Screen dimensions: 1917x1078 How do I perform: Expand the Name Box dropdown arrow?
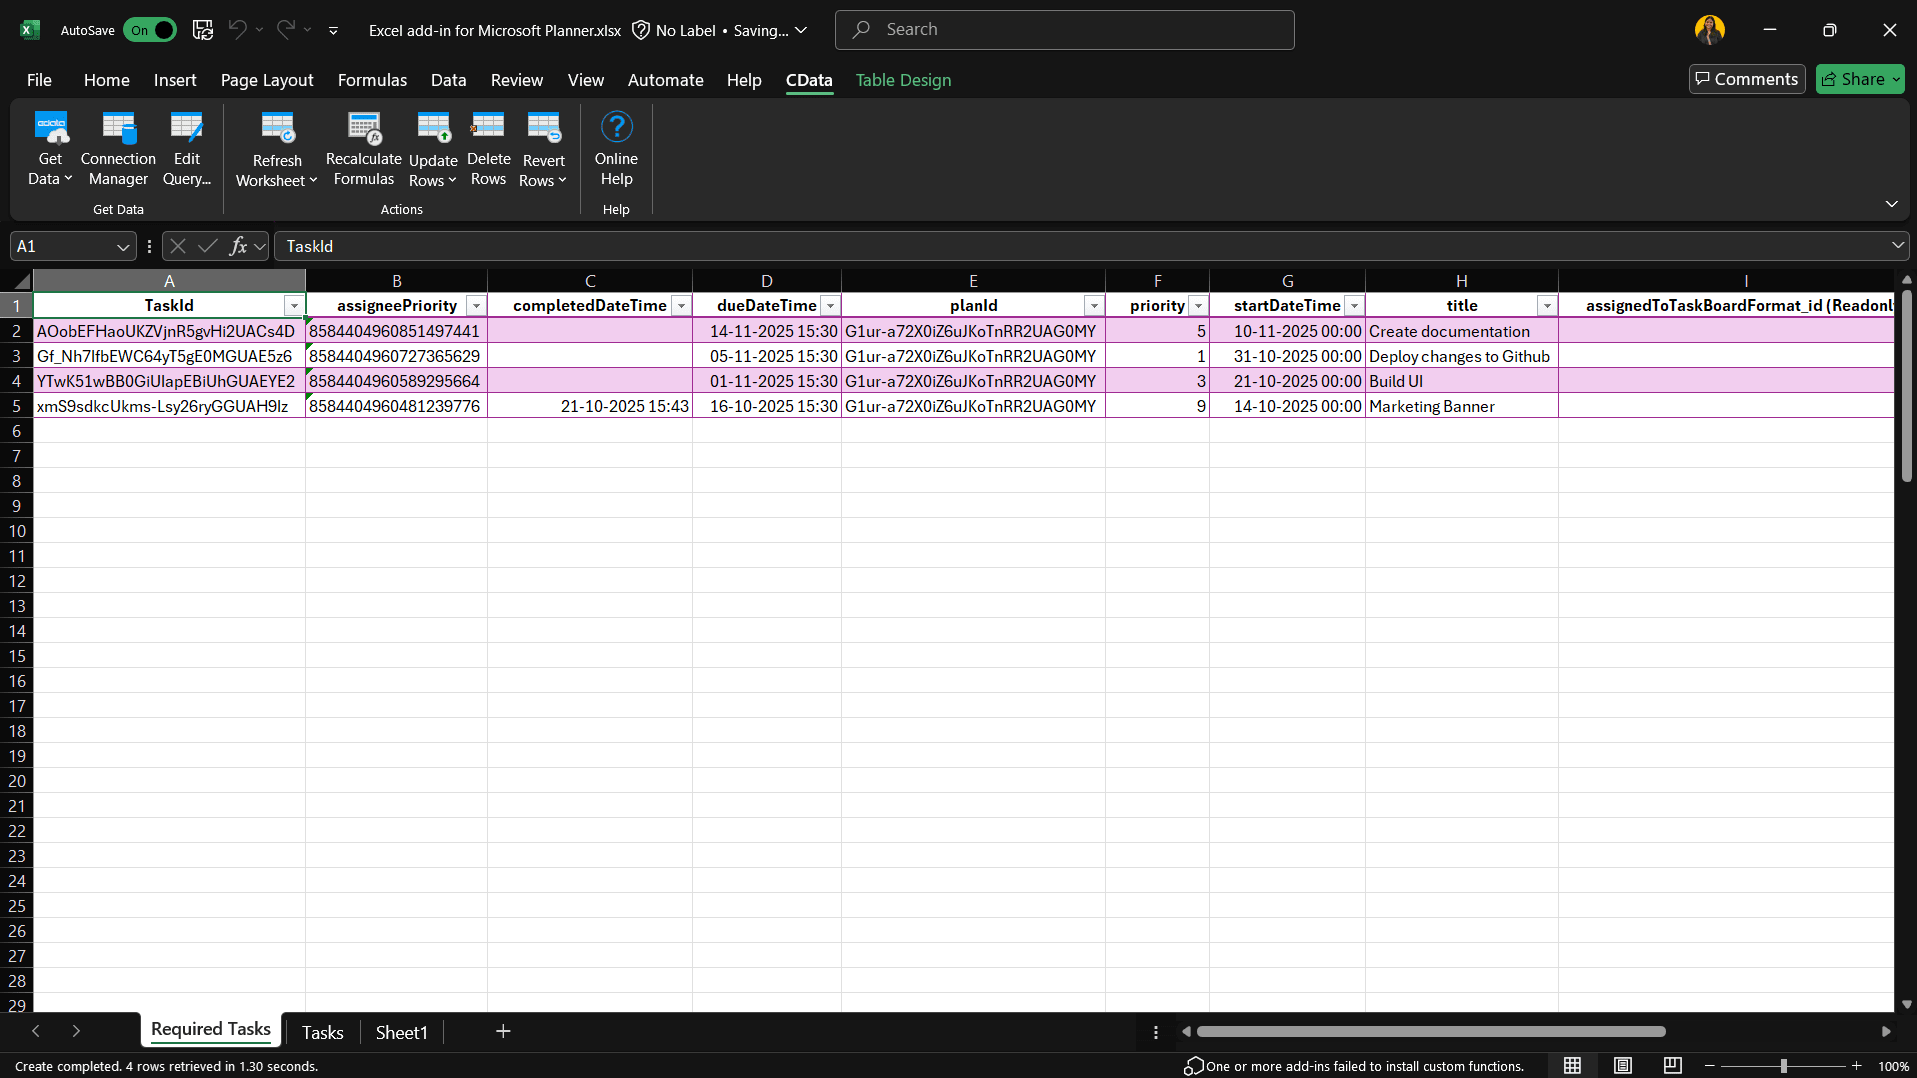(x=122, y=246)
